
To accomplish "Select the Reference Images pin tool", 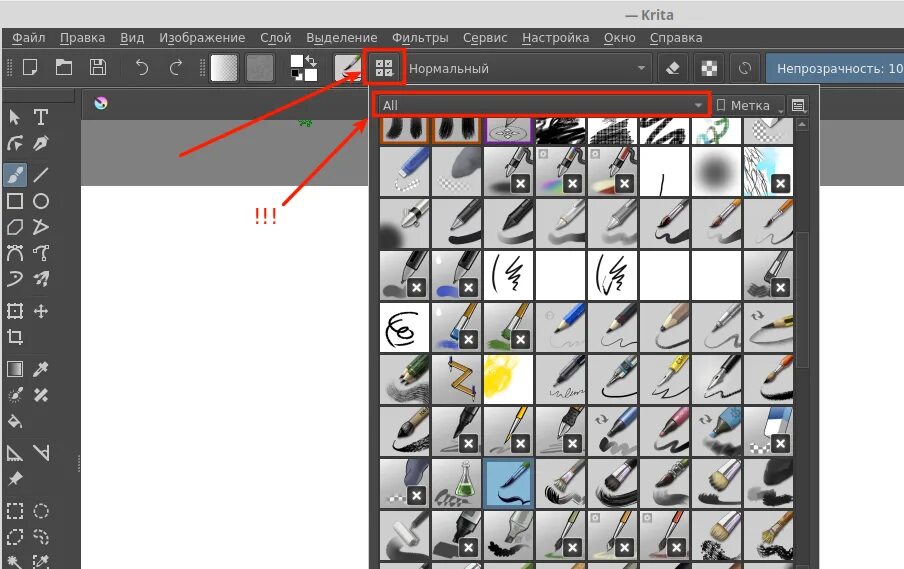I will (15, 478).
